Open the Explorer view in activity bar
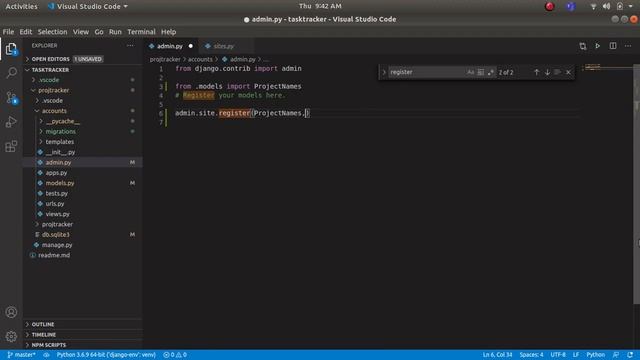Screen dimensions: 640x360 (x=11, y=49)
